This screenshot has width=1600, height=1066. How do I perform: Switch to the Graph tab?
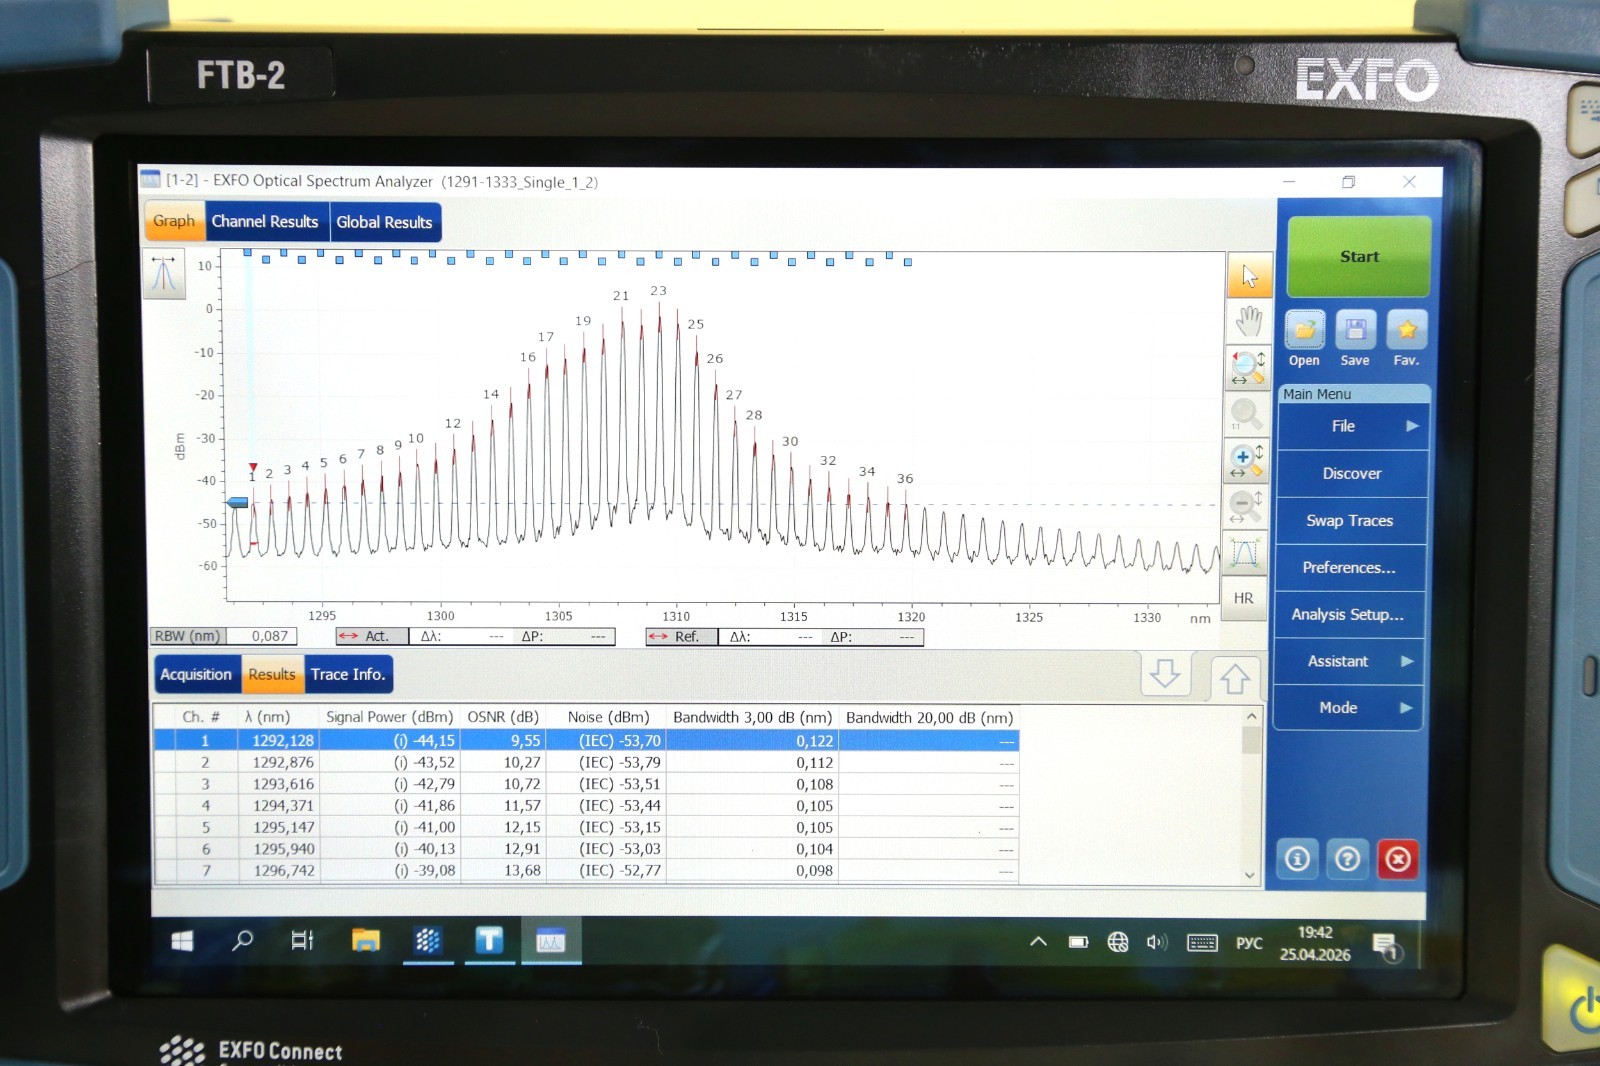point(174,221)
